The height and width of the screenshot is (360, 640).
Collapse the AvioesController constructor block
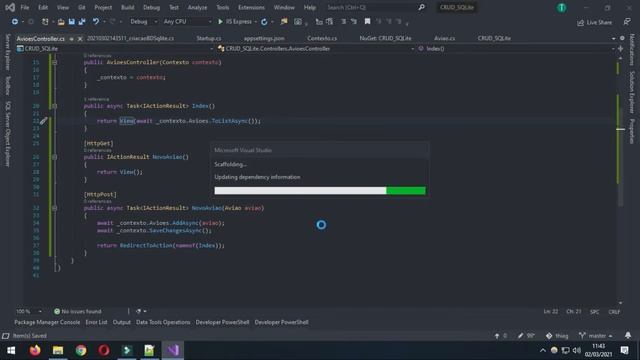(54, 62)
